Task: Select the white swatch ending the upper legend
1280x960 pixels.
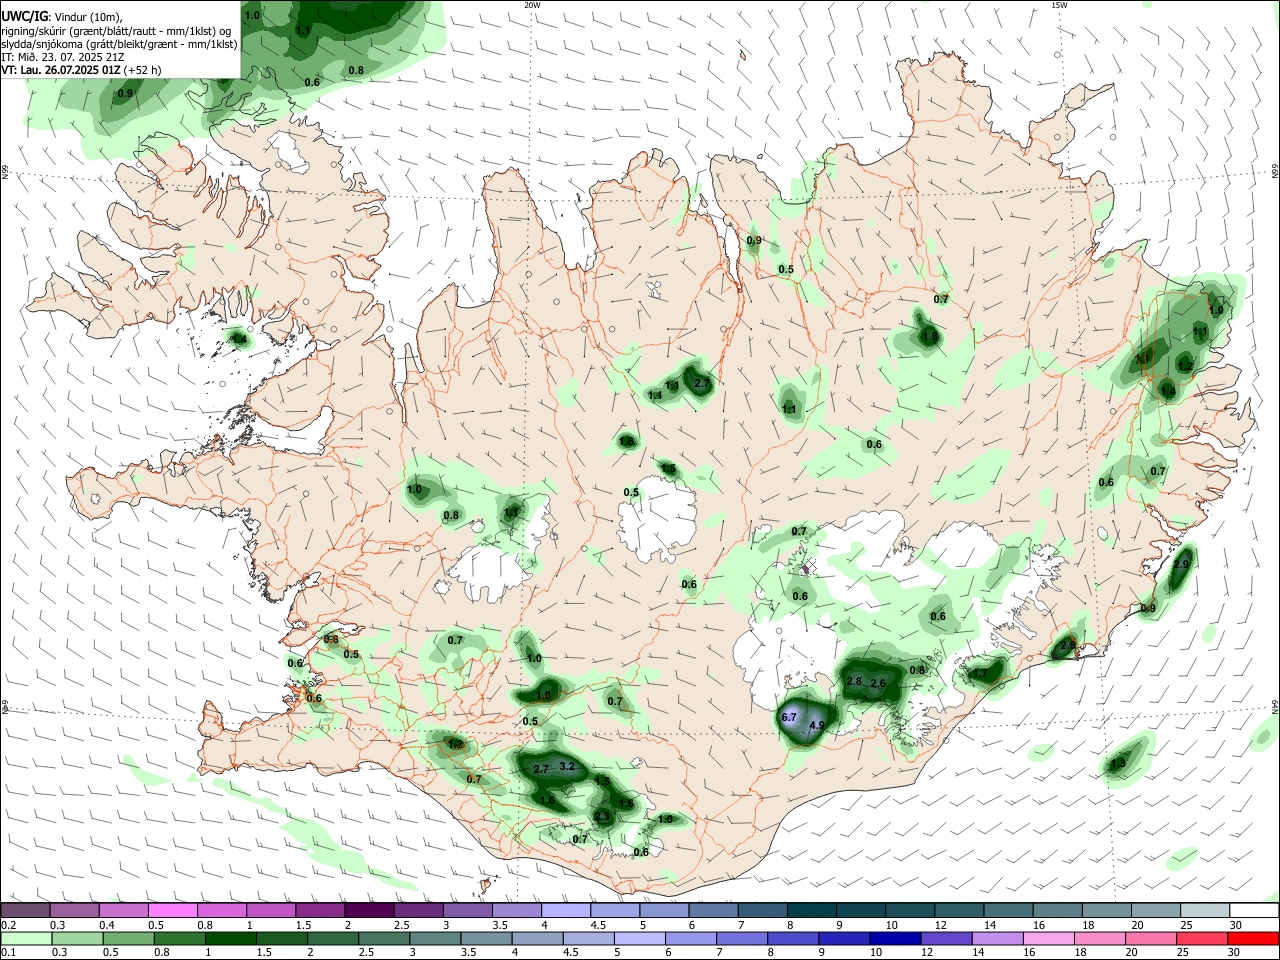Action: click(x=1254, y=911)
